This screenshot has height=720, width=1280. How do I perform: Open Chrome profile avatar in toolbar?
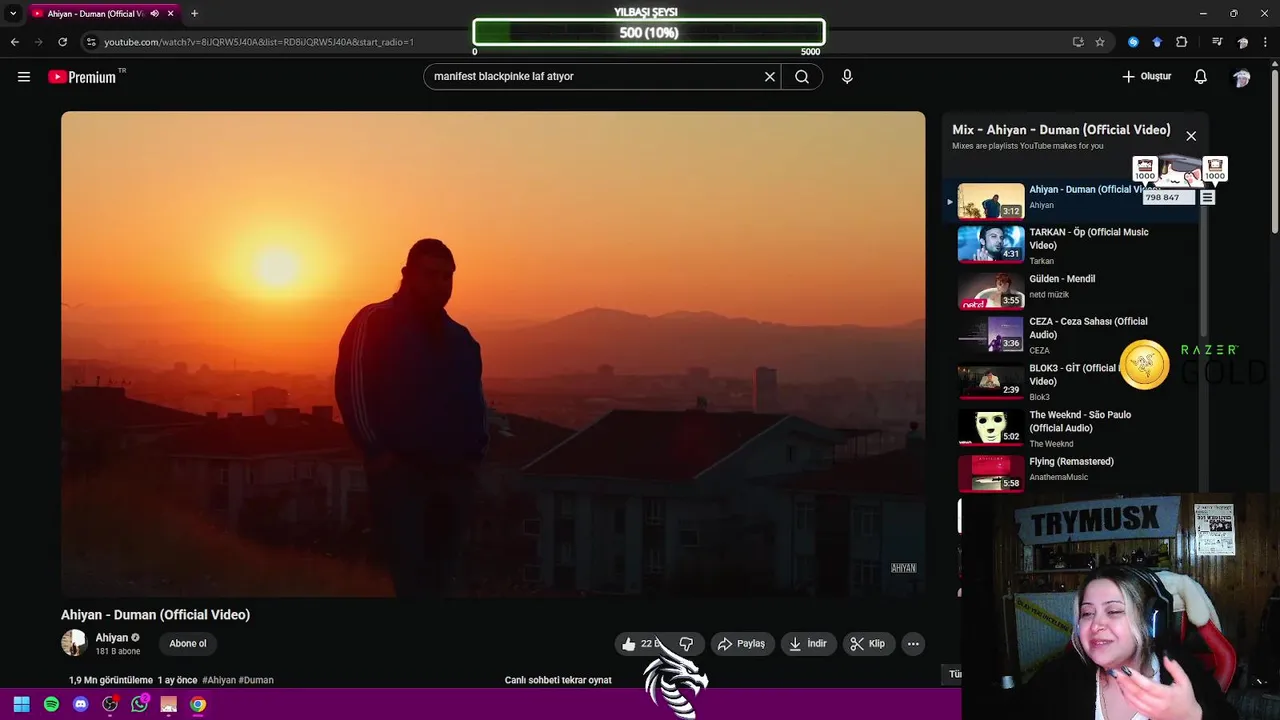click(x=1243, y=42)
